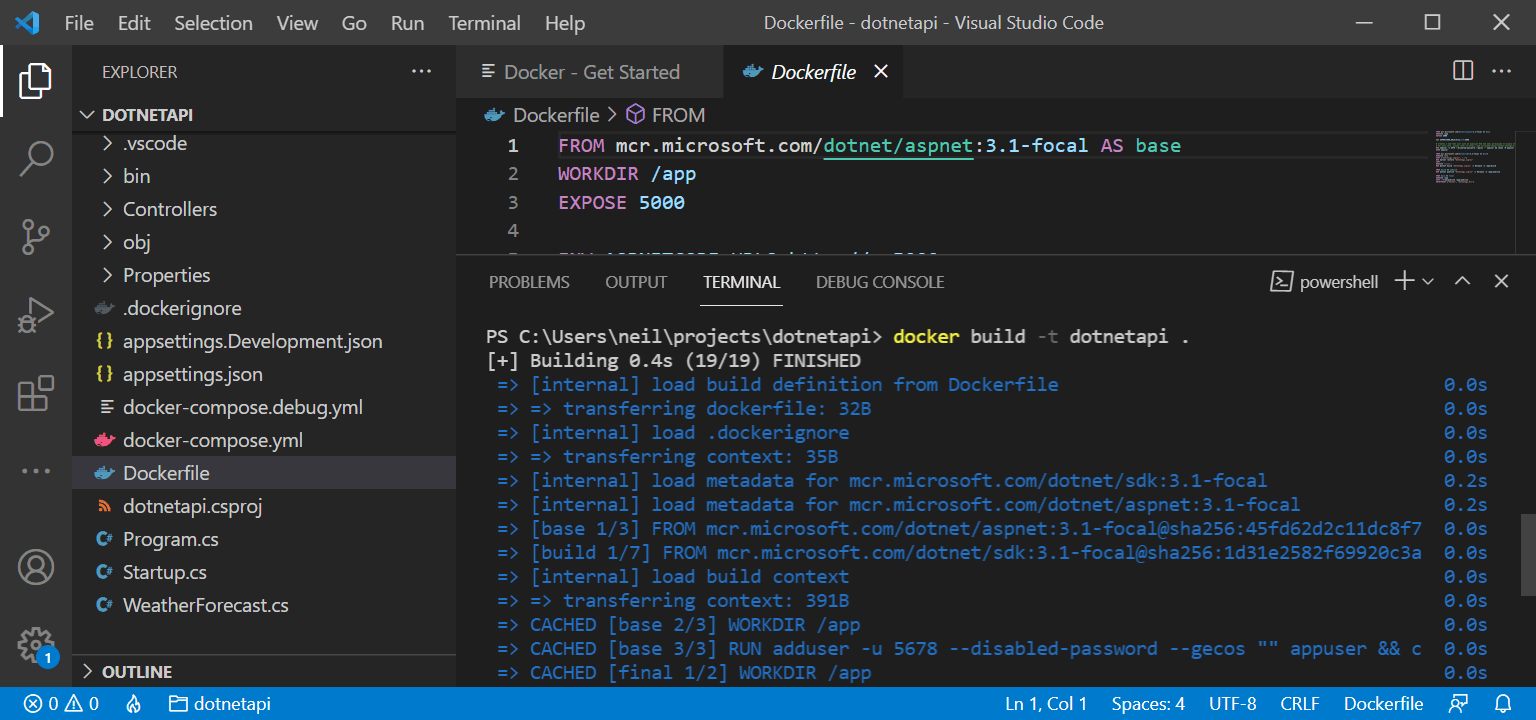Open the Source Control view
The image size is (1536, 720).
(x=36, y=237)
